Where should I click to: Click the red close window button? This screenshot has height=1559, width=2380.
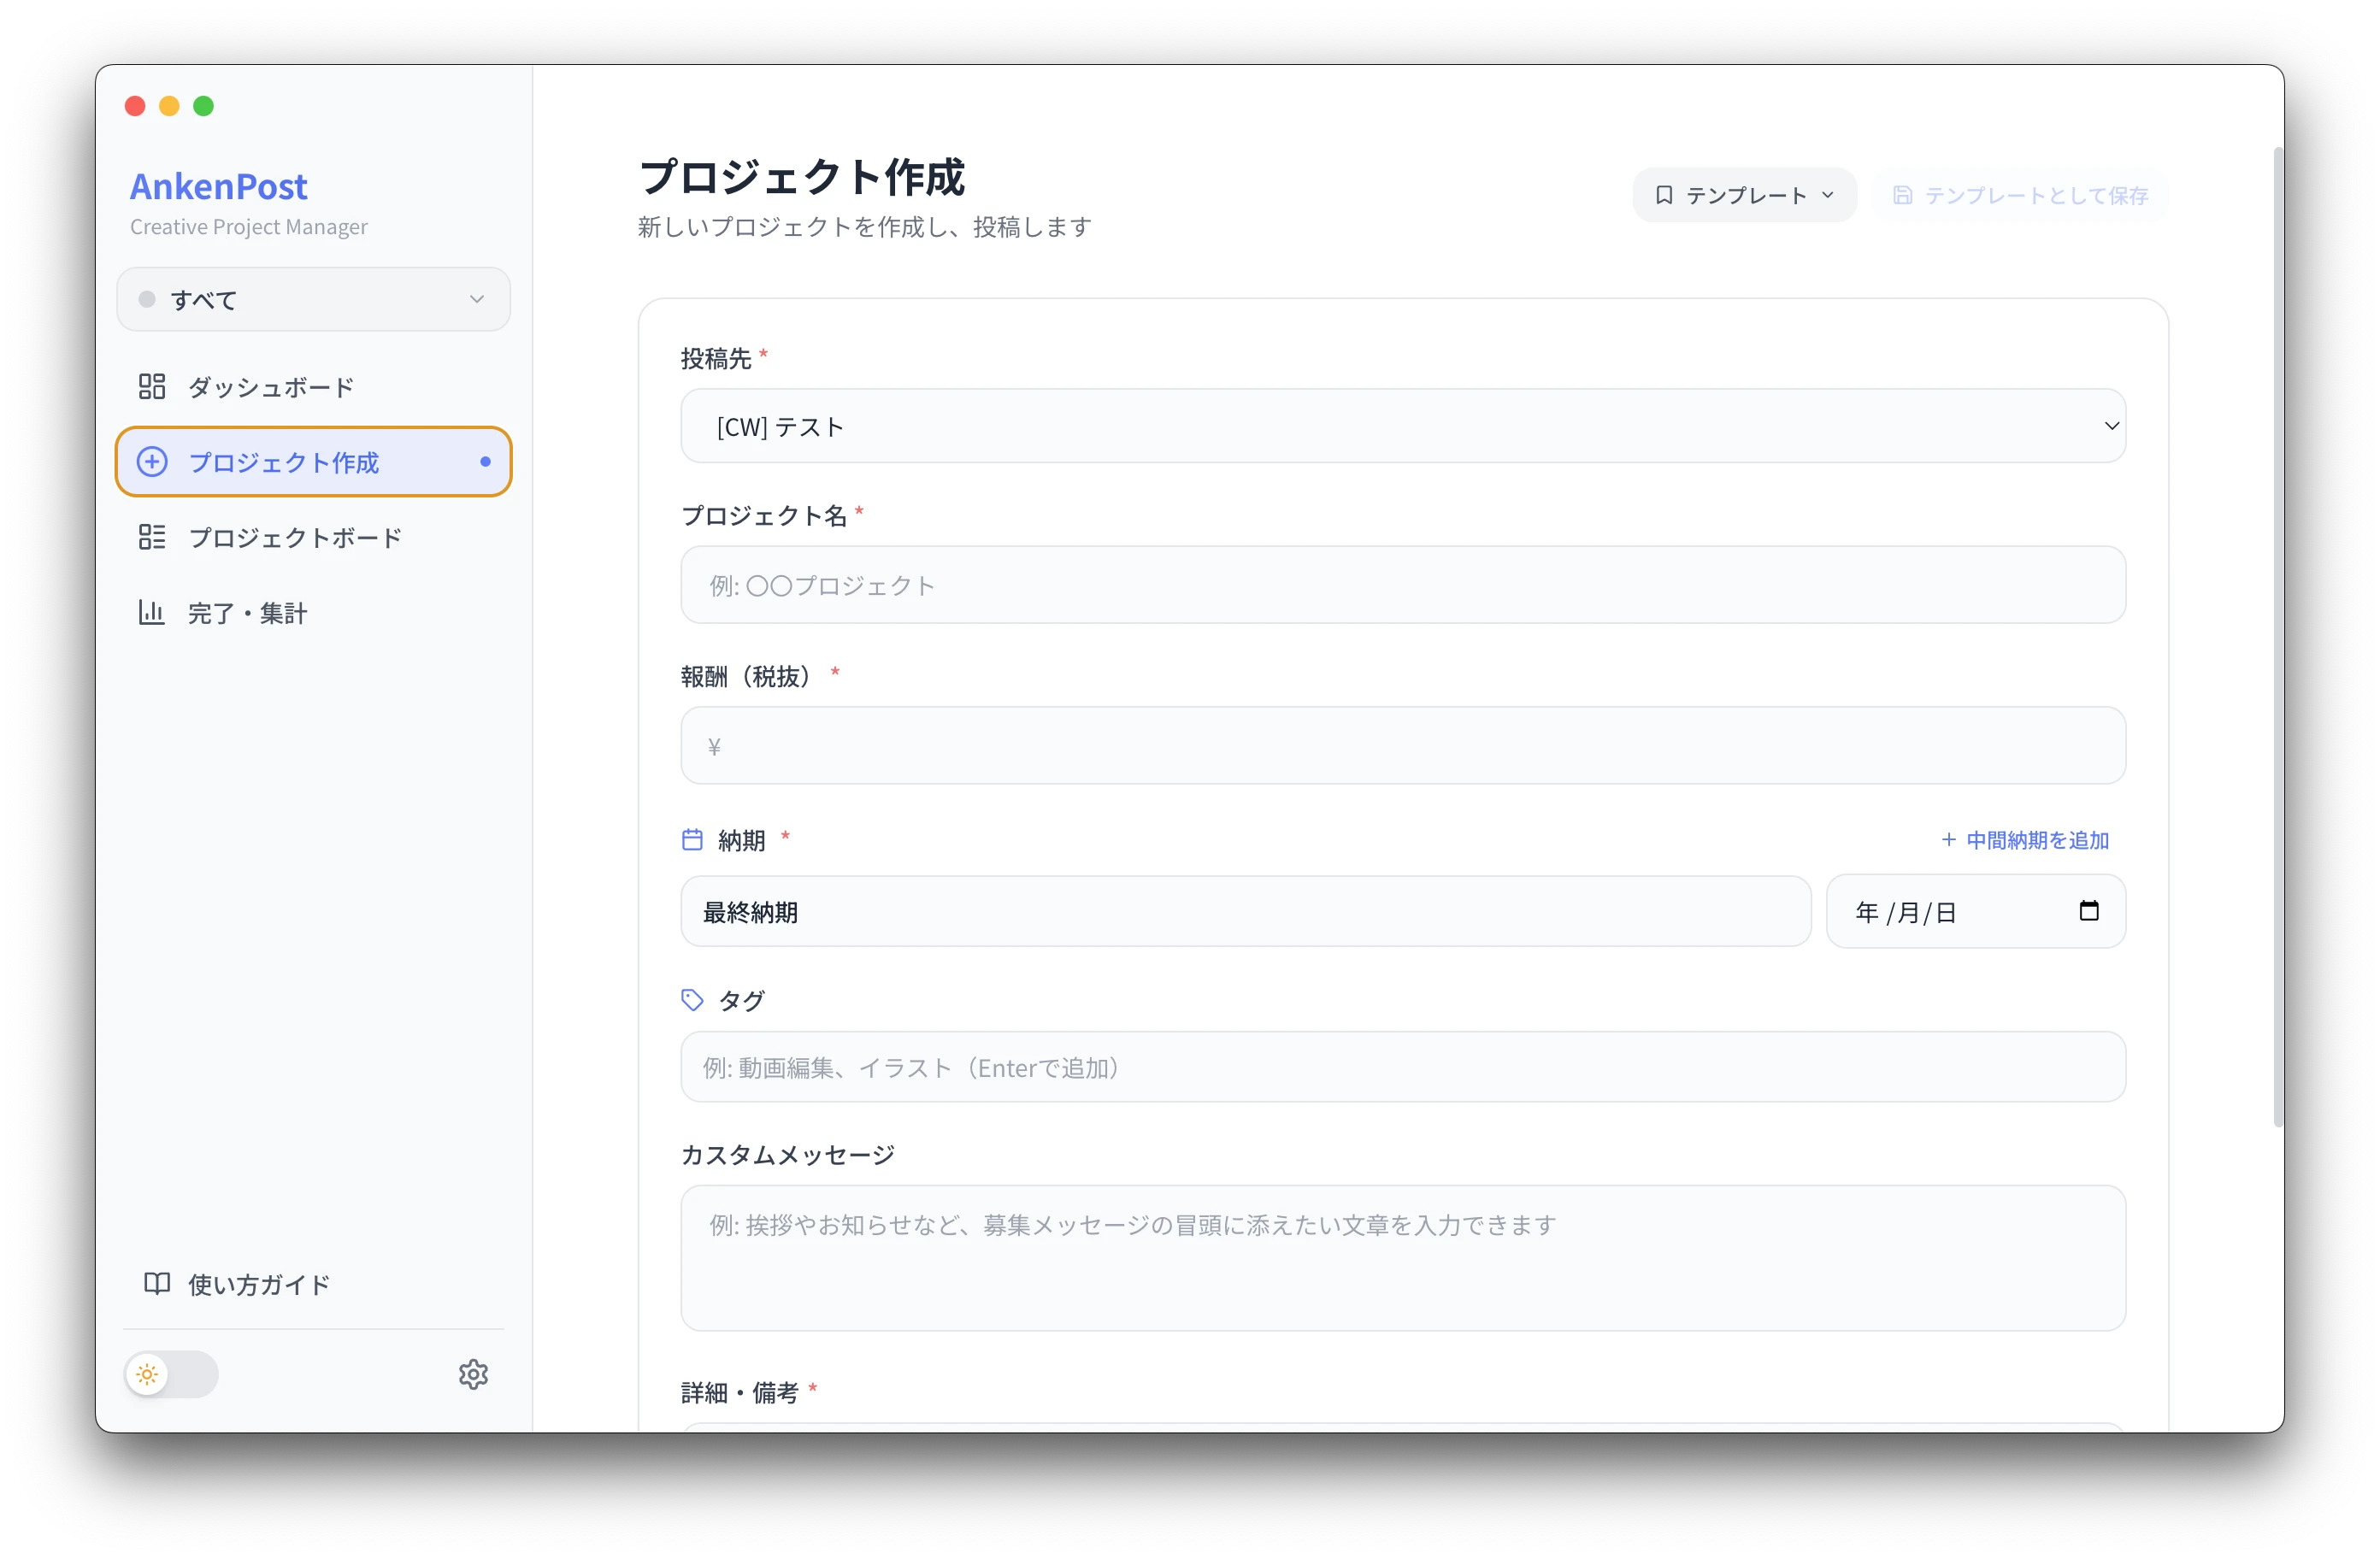tap(135, 106)
